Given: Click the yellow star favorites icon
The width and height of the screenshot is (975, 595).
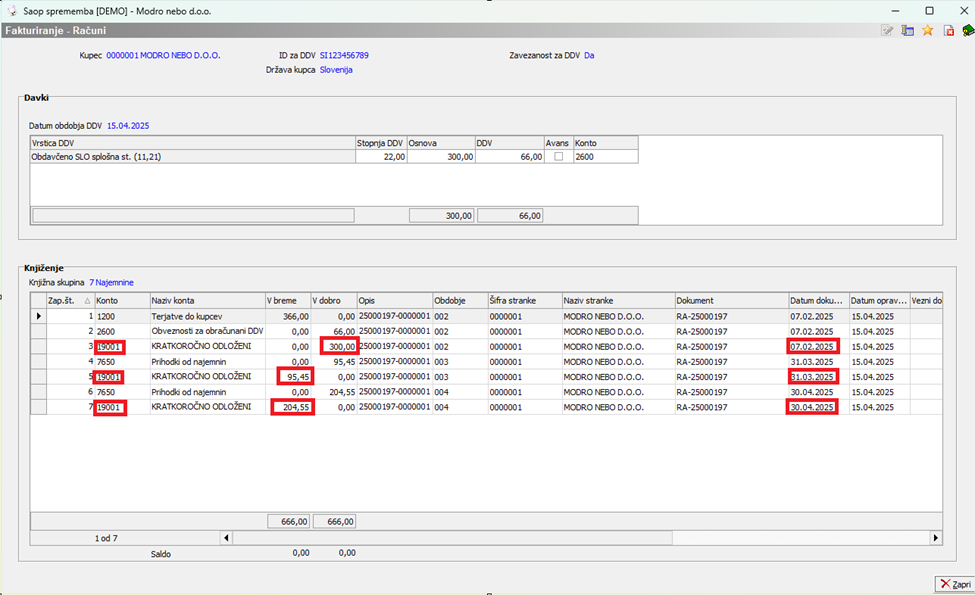Looking at the screenshot, I should point(928,31).
